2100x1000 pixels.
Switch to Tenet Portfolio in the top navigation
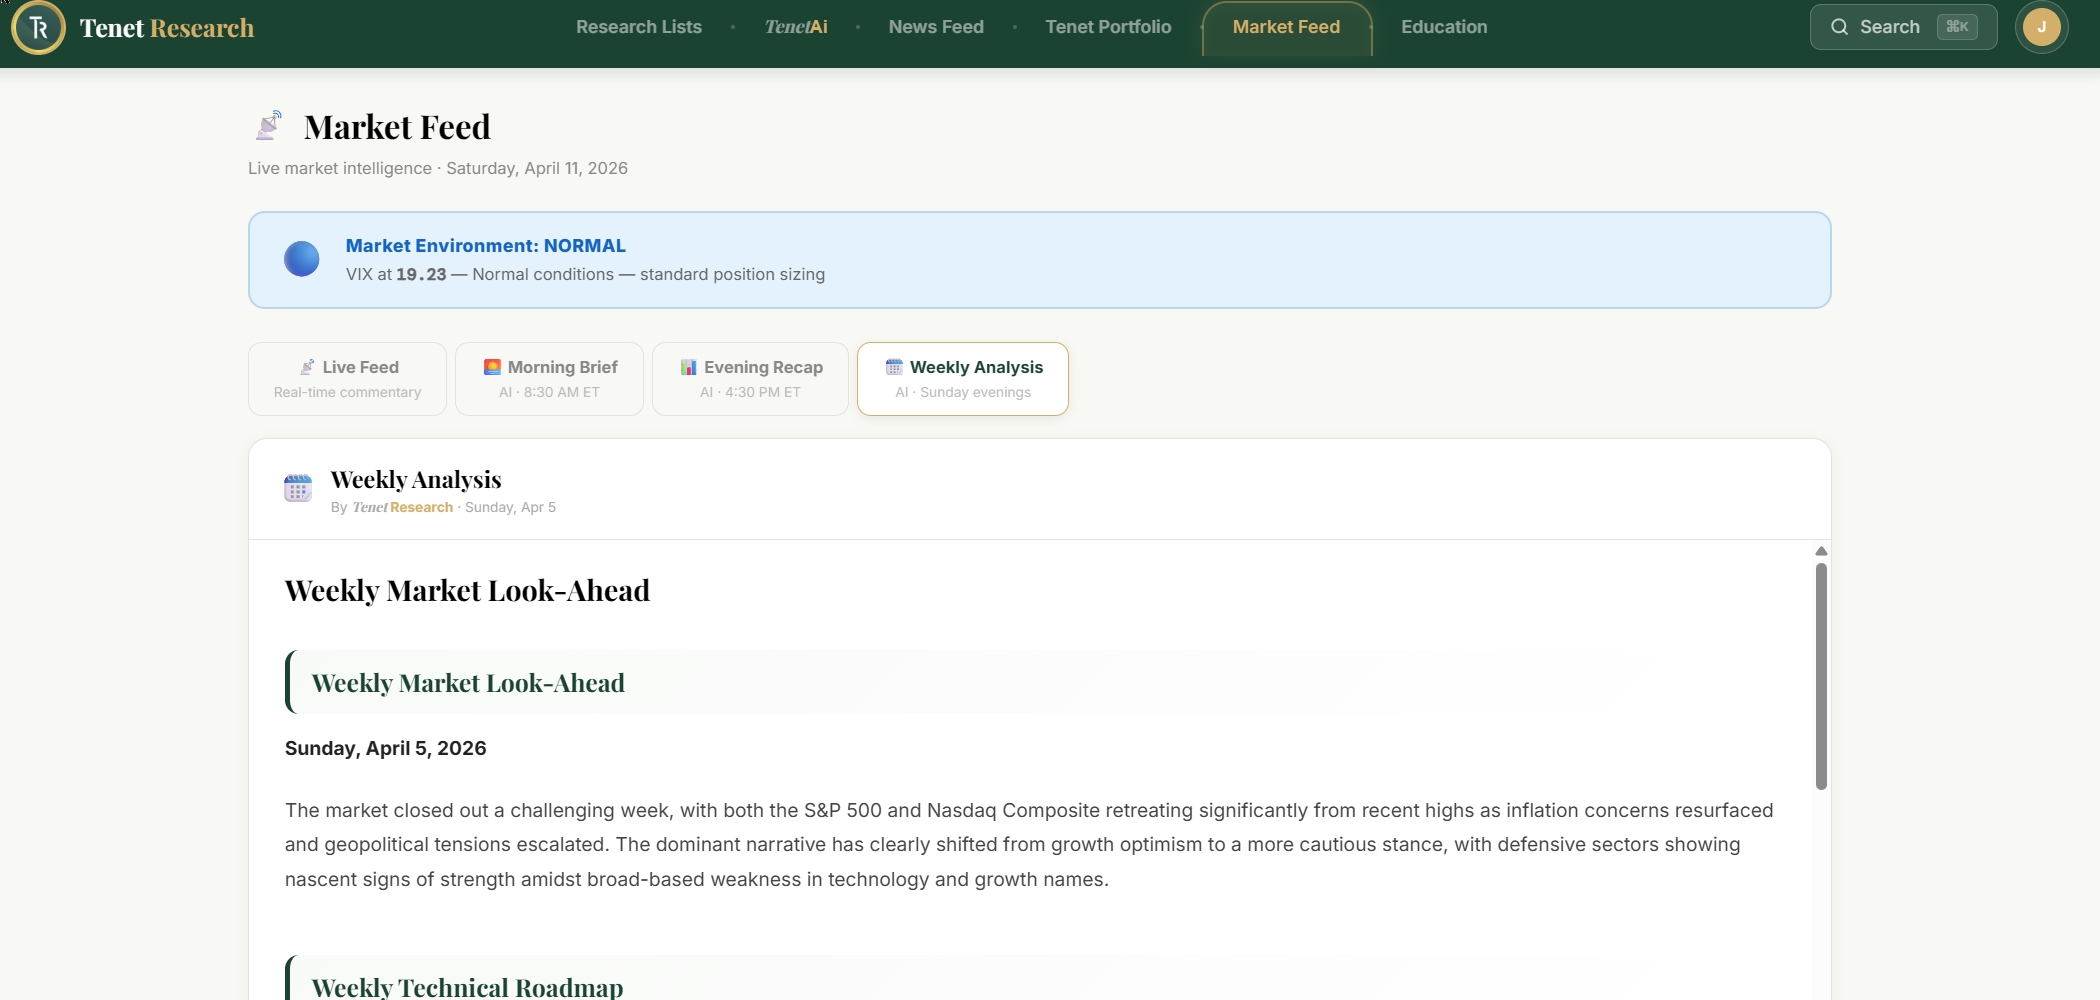(1108, 27)
